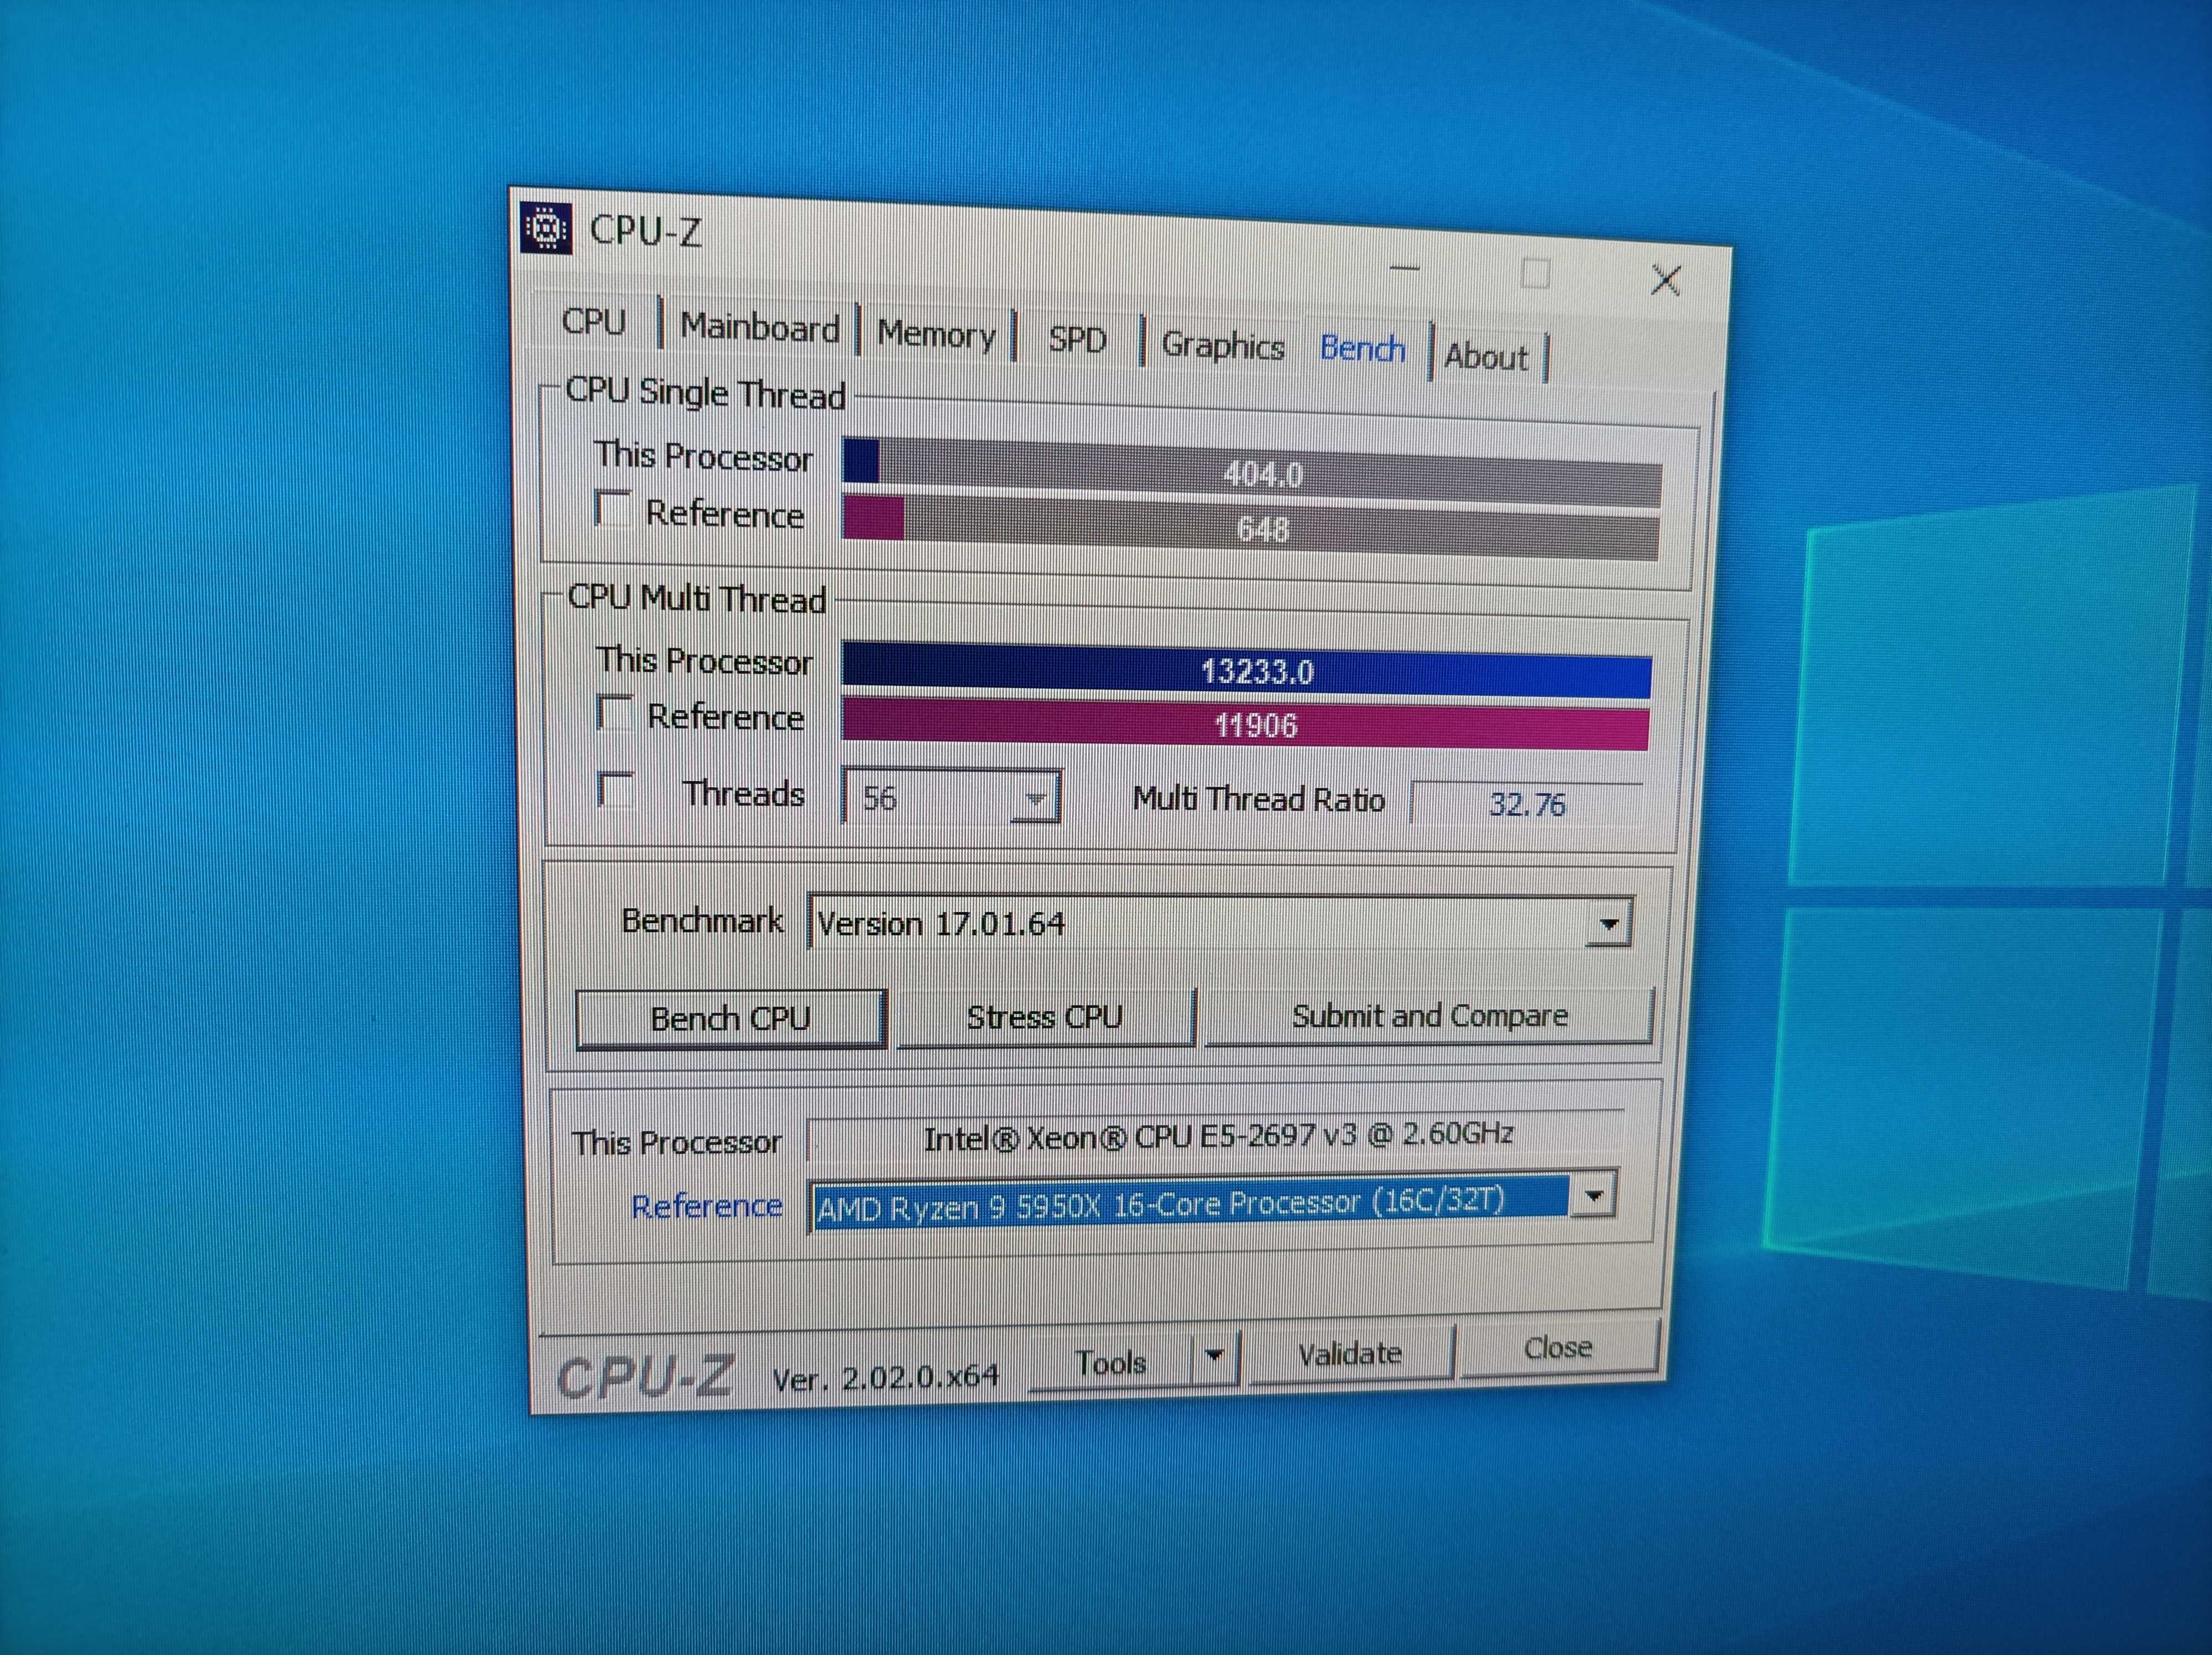Enable Single Thread Reference checkbox
2212x1655 pixels.
coord(612,509)
